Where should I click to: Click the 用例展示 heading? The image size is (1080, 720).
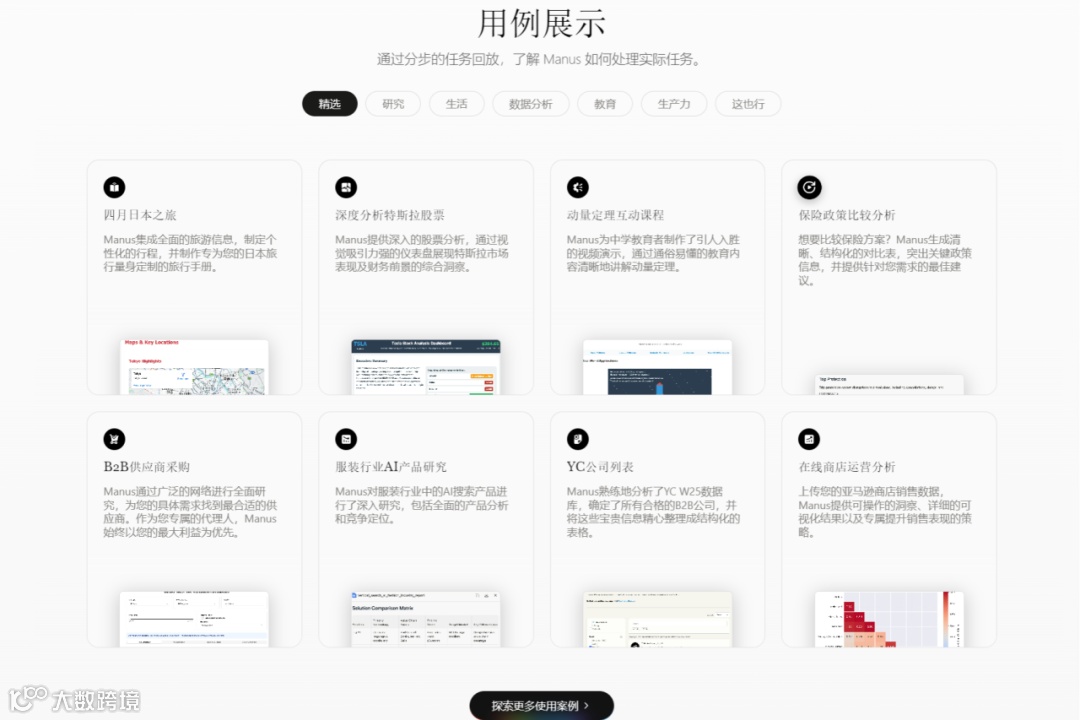pos(541,23)
